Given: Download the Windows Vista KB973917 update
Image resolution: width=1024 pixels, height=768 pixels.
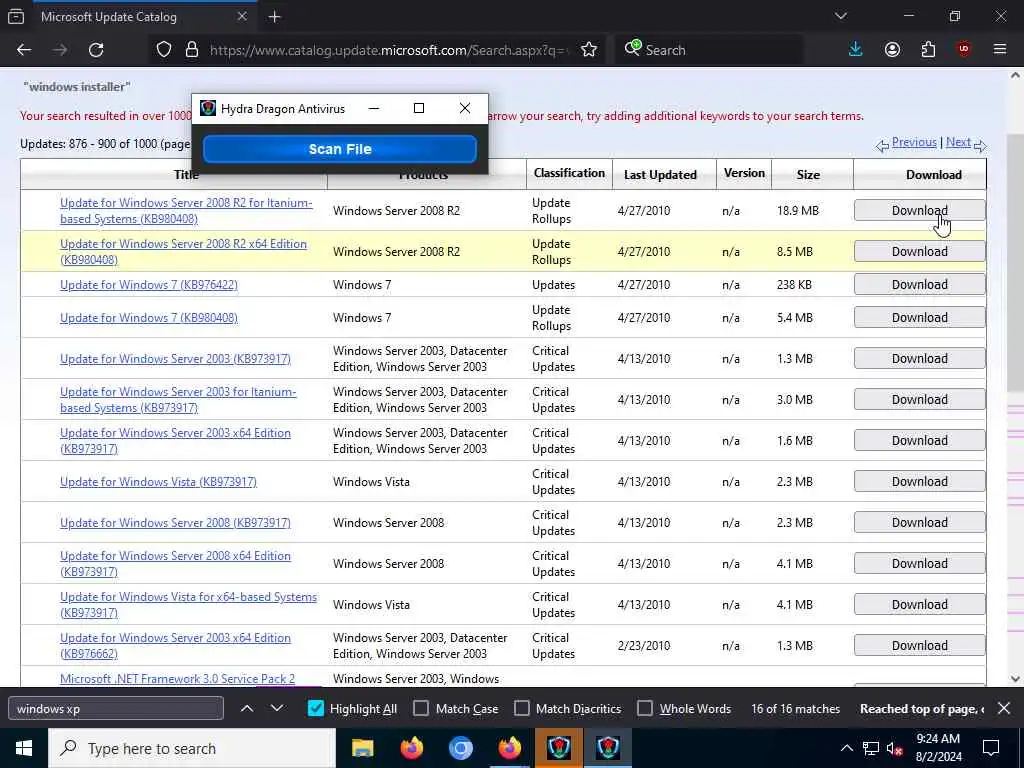Looking at the screenshot, I should tap(920, 481).
